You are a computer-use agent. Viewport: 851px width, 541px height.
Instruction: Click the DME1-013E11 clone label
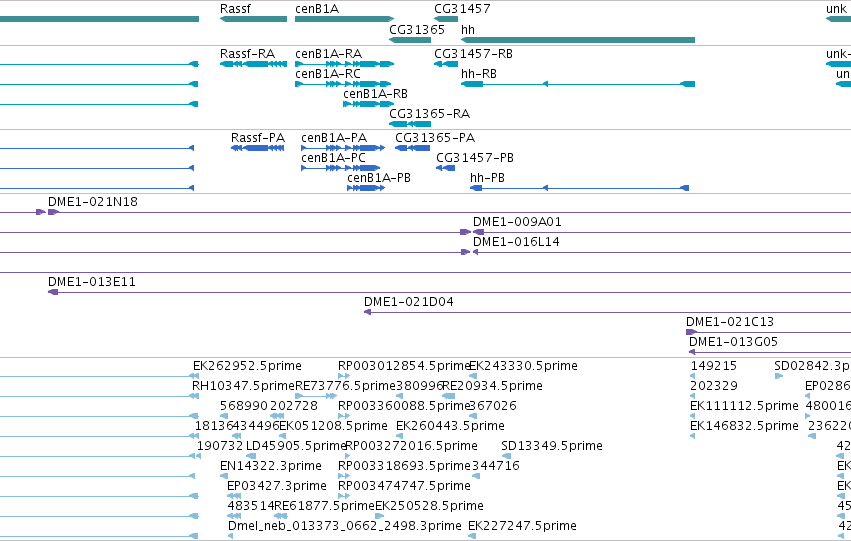(92, 282)
